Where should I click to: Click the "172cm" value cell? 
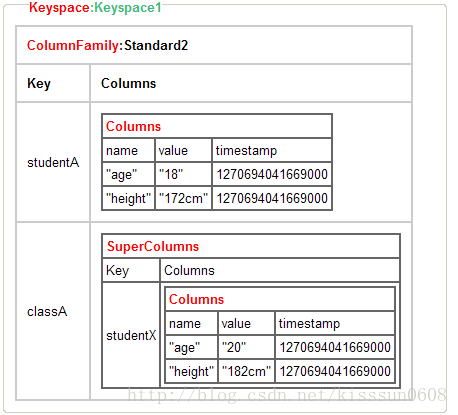click(x=183, y=198)
